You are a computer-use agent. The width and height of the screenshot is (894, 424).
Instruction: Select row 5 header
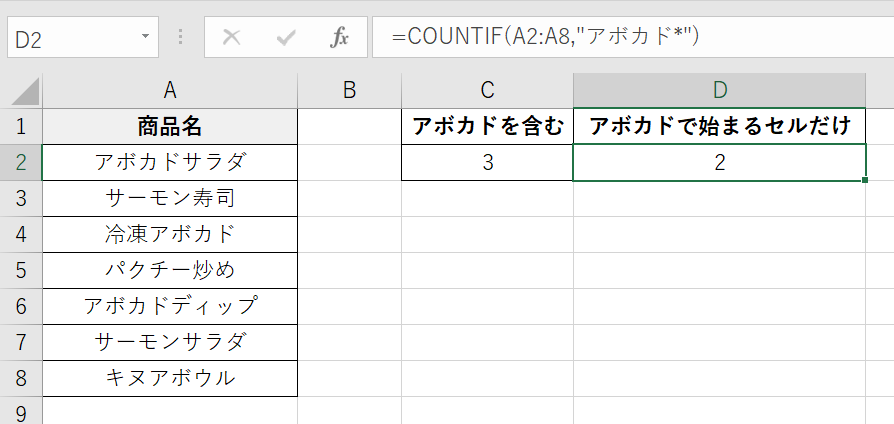(x=21, y=269)
